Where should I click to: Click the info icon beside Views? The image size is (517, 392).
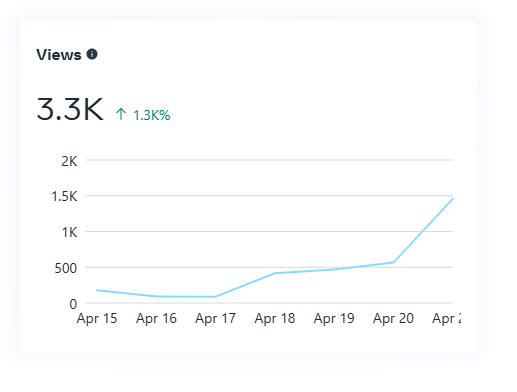(x=92, y=54)
